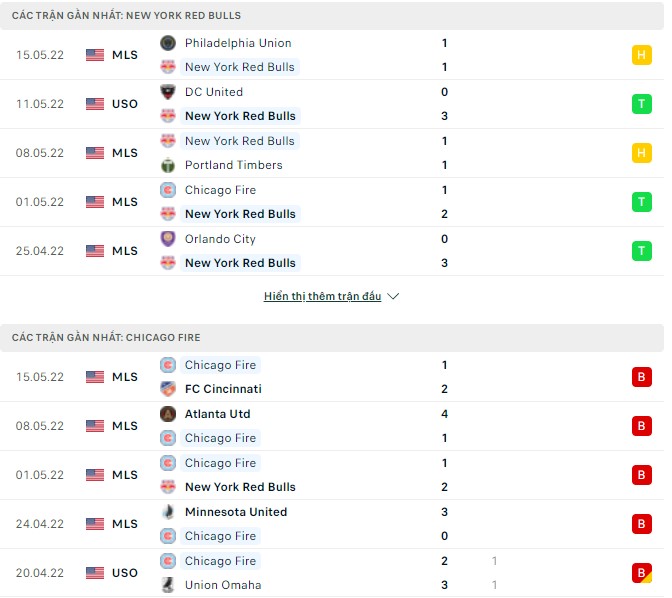Click the Portland Timbers team crest icon
The height and width of the screenshot is (598, 672).
[167, 165]
